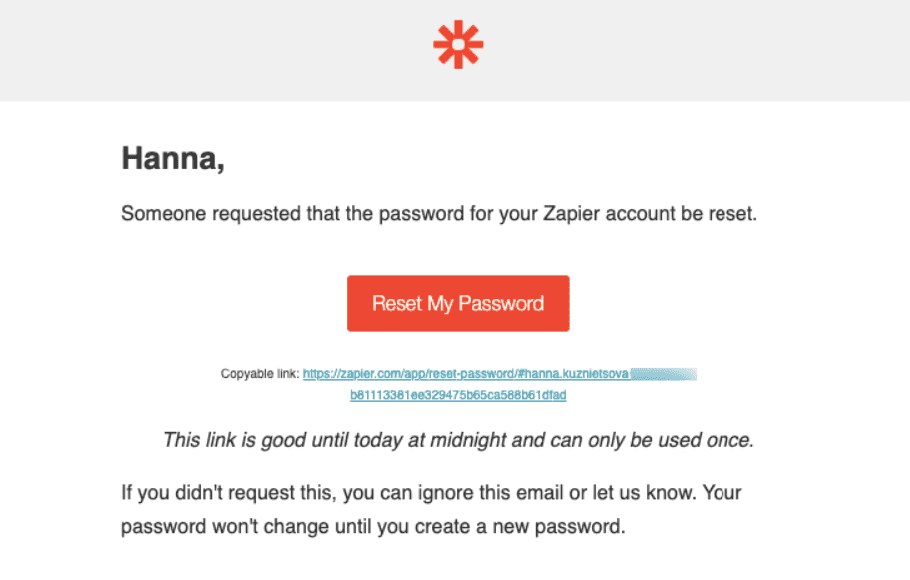Click the greeting text 'Hanna,'

(x=172, y=158)
